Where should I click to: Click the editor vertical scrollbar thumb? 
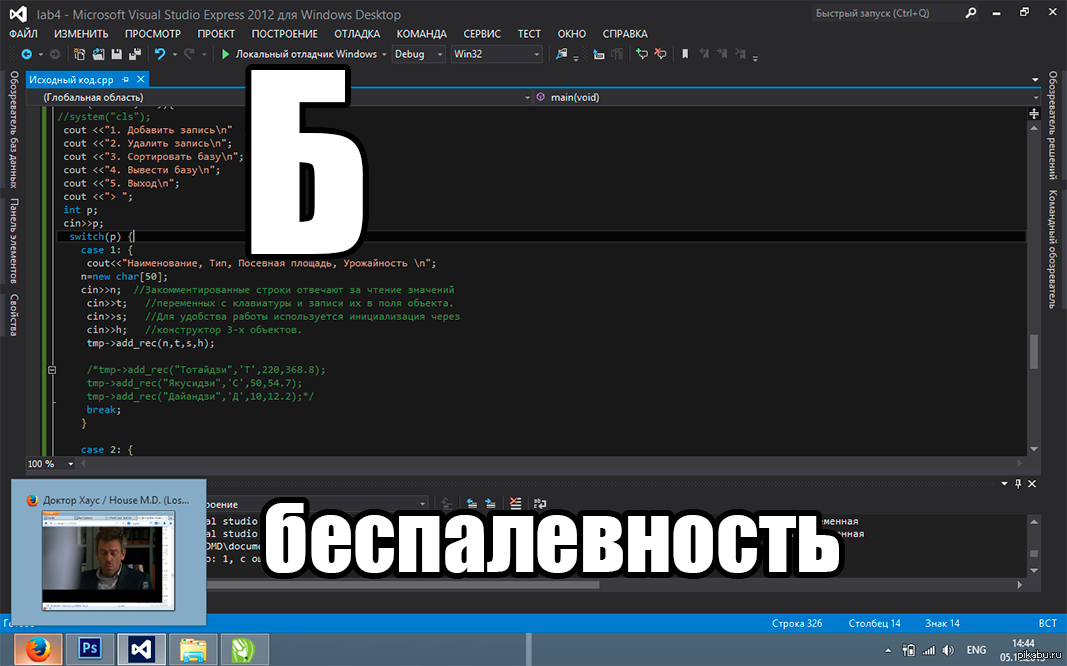tap(1034, 351)
